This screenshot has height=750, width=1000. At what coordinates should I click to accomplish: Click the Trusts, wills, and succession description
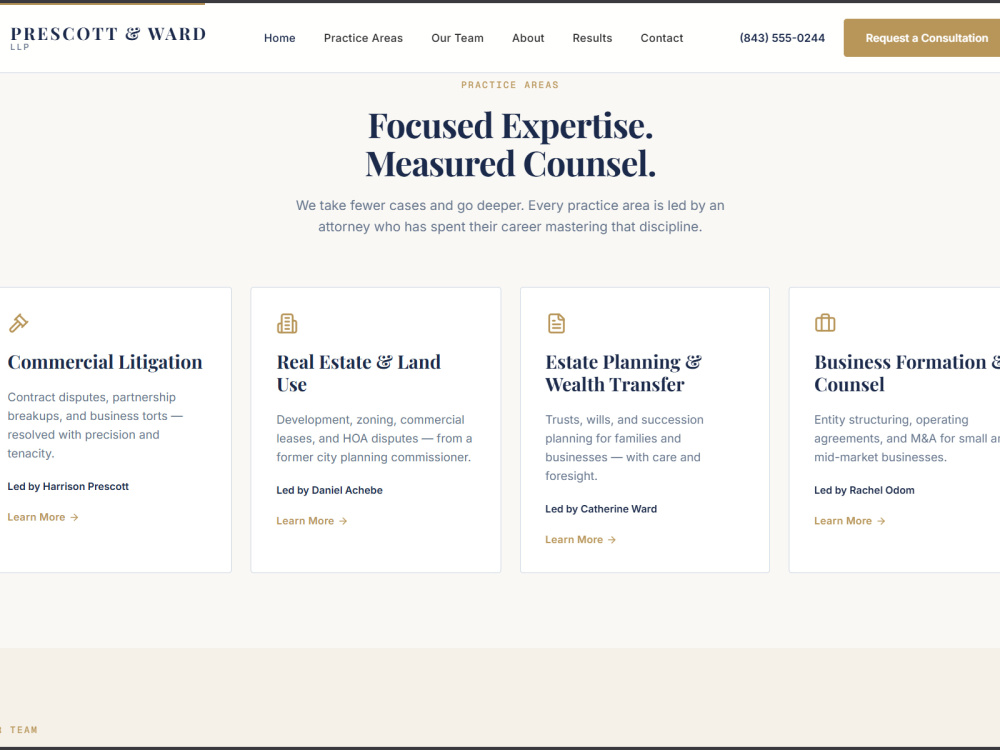[x=624, y=448]
